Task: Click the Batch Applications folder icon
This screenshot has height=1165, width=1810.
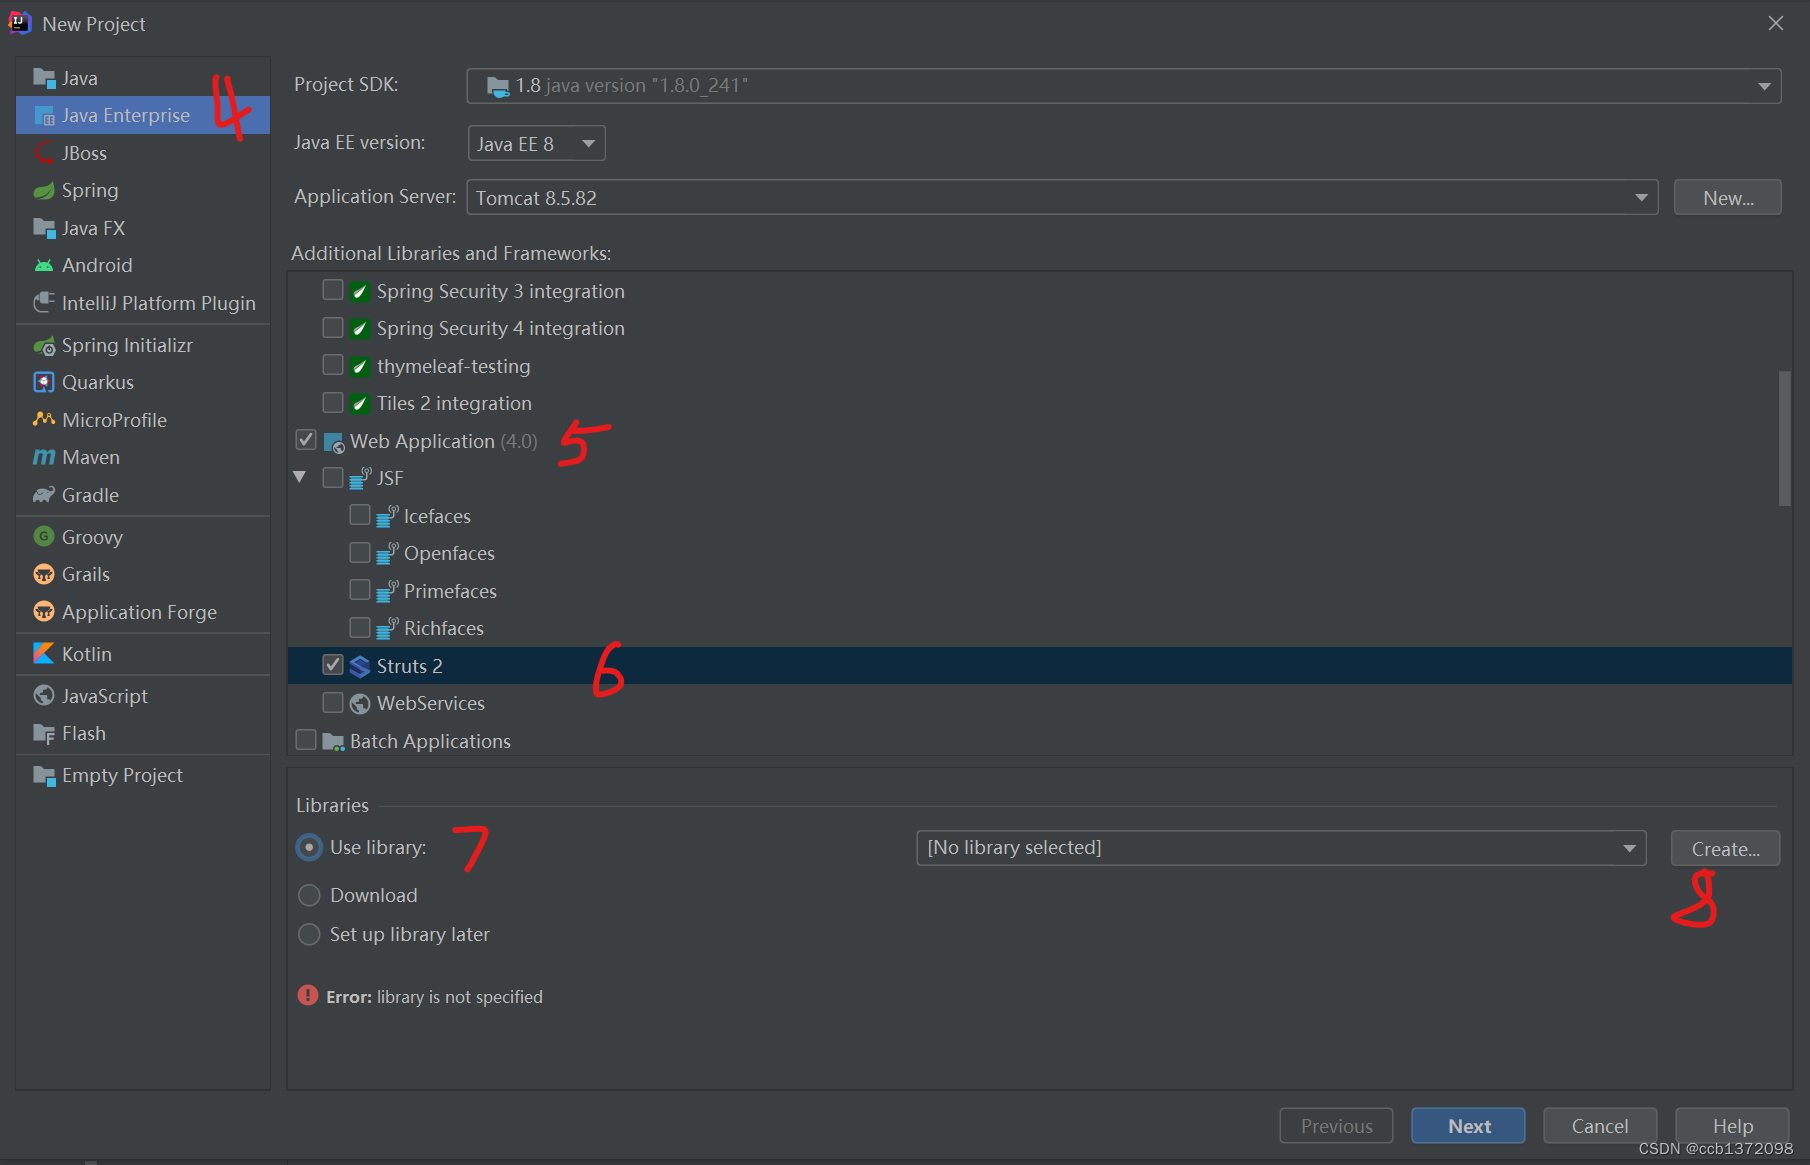Action: (334, 742)
